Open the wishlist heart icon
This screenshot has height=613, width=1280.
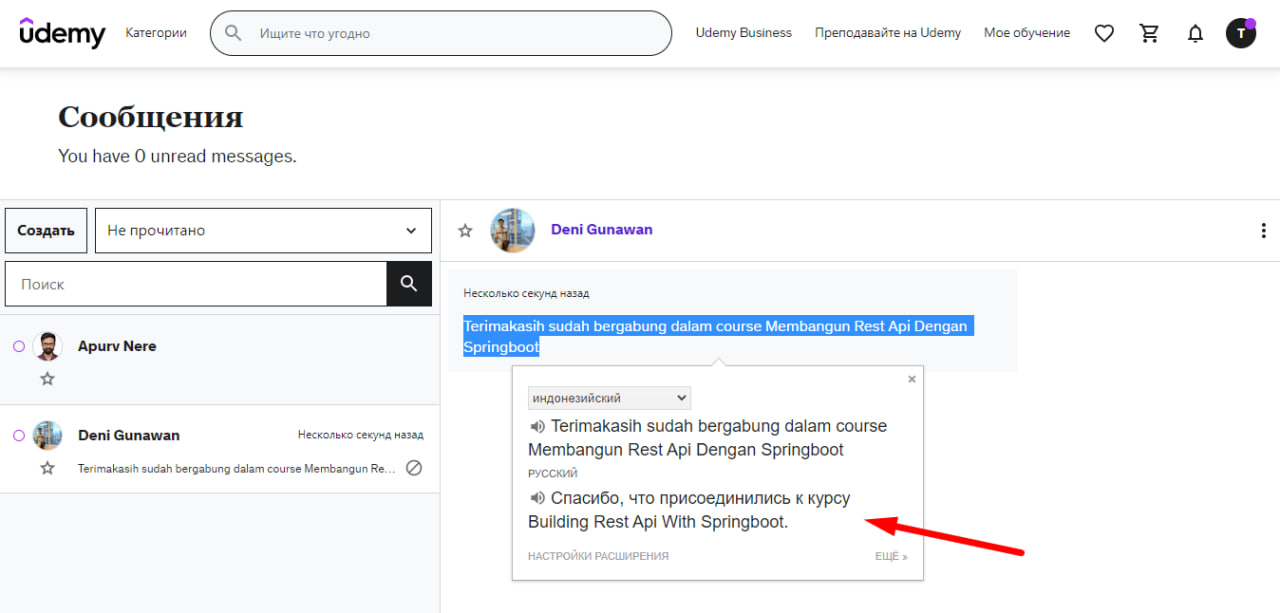click(1104, 33)
